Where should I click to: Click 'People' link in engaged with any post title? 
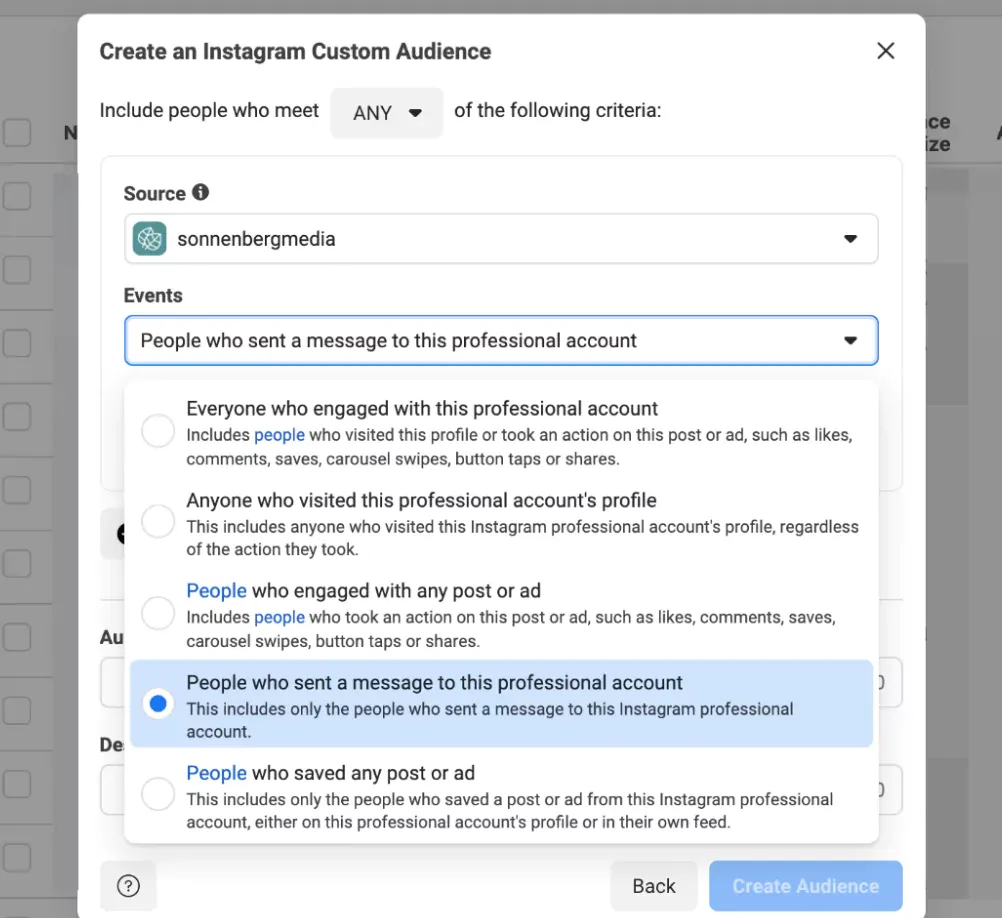pos(217,591)
